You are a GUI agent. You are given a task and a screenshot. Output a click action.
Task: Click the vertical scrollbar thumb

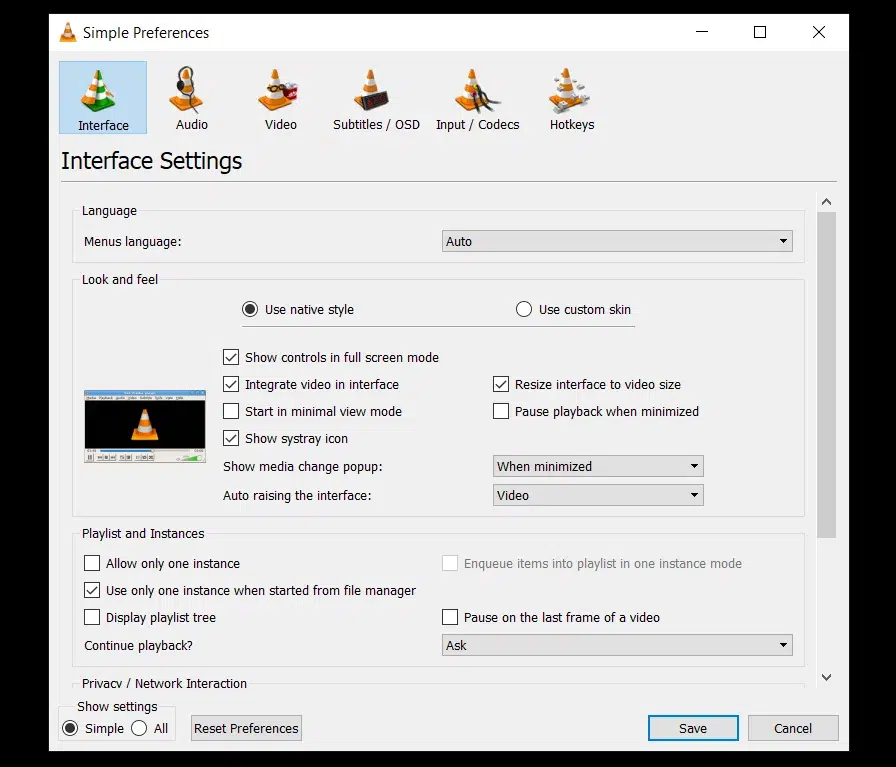click(x=826, y=375)
